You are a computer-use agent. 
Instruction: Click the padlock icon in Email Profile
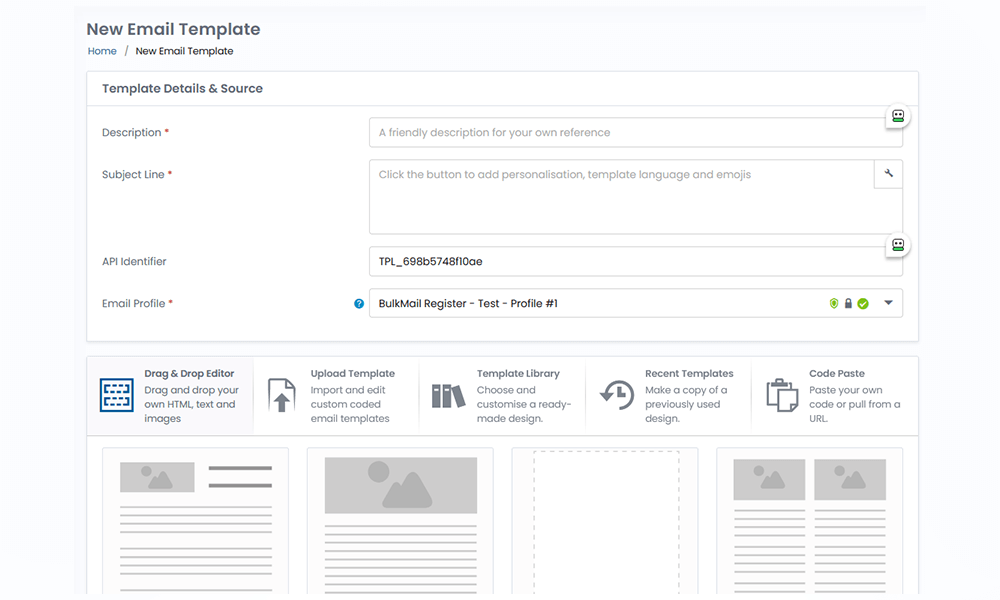click(x=848, y=304)
